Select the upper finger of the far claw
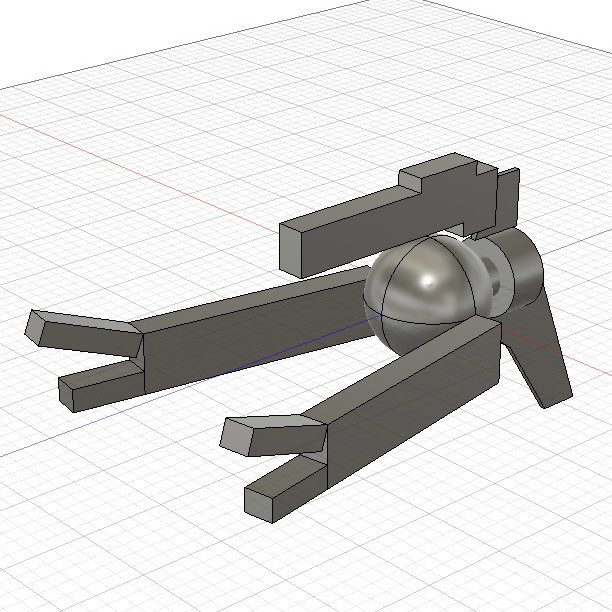This screenshot has height=612, width=612. (84, 334)
